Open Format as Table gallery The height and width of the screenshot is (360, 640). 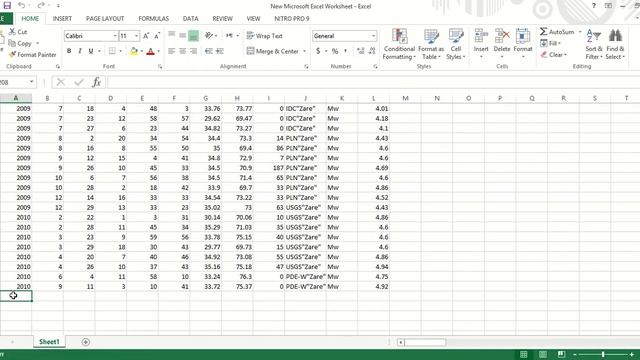pos(431,44)
